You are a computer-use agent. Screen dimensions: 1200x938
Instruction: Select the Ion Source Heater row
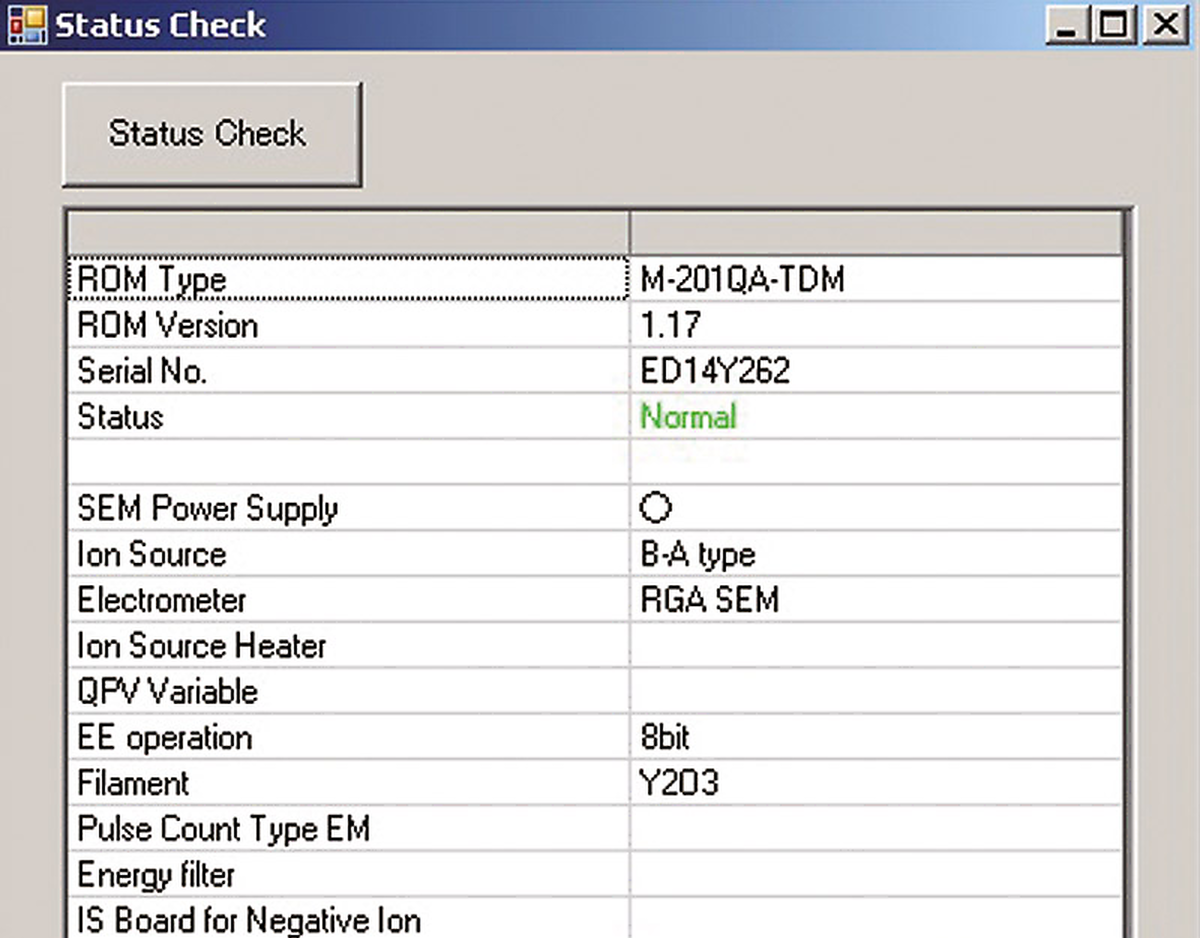coord(202,646)
